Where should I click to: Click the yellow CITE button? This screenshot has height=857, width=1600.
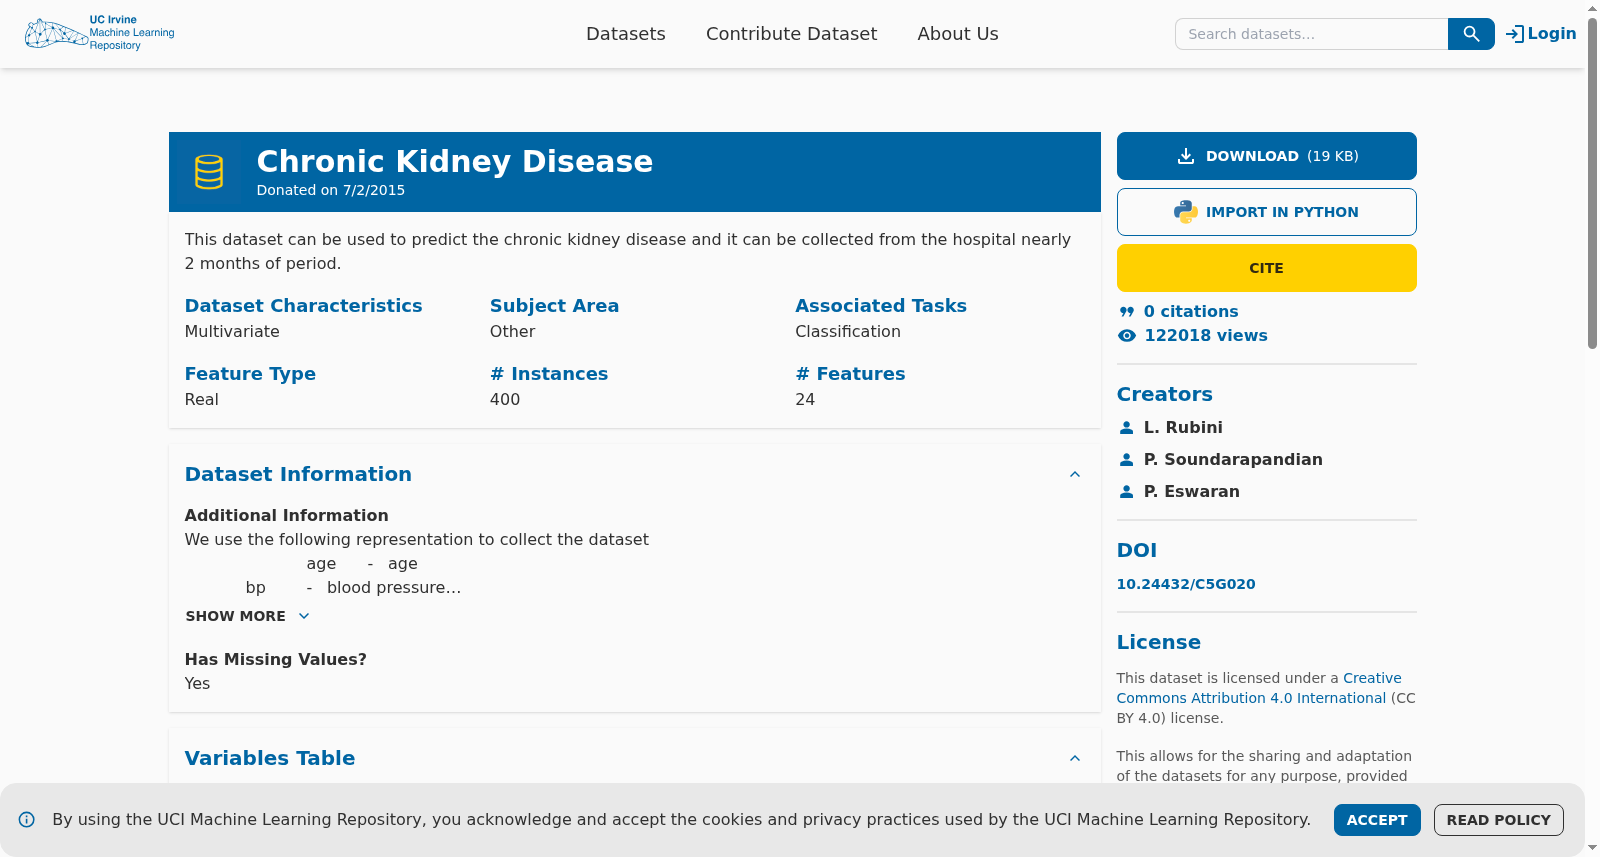pos(1267,268)
